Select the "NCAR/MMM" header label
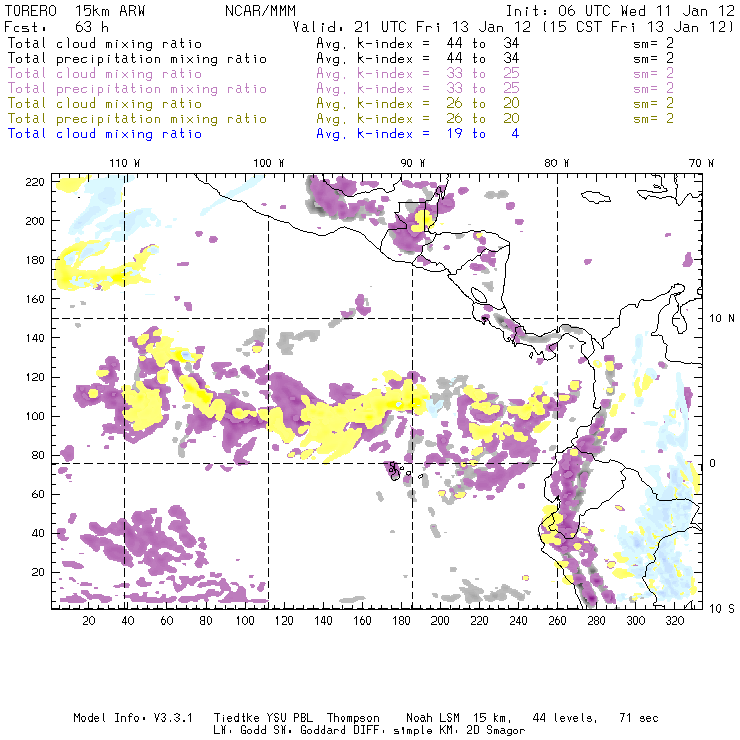The image size is (740, 740). click(260, 11)
